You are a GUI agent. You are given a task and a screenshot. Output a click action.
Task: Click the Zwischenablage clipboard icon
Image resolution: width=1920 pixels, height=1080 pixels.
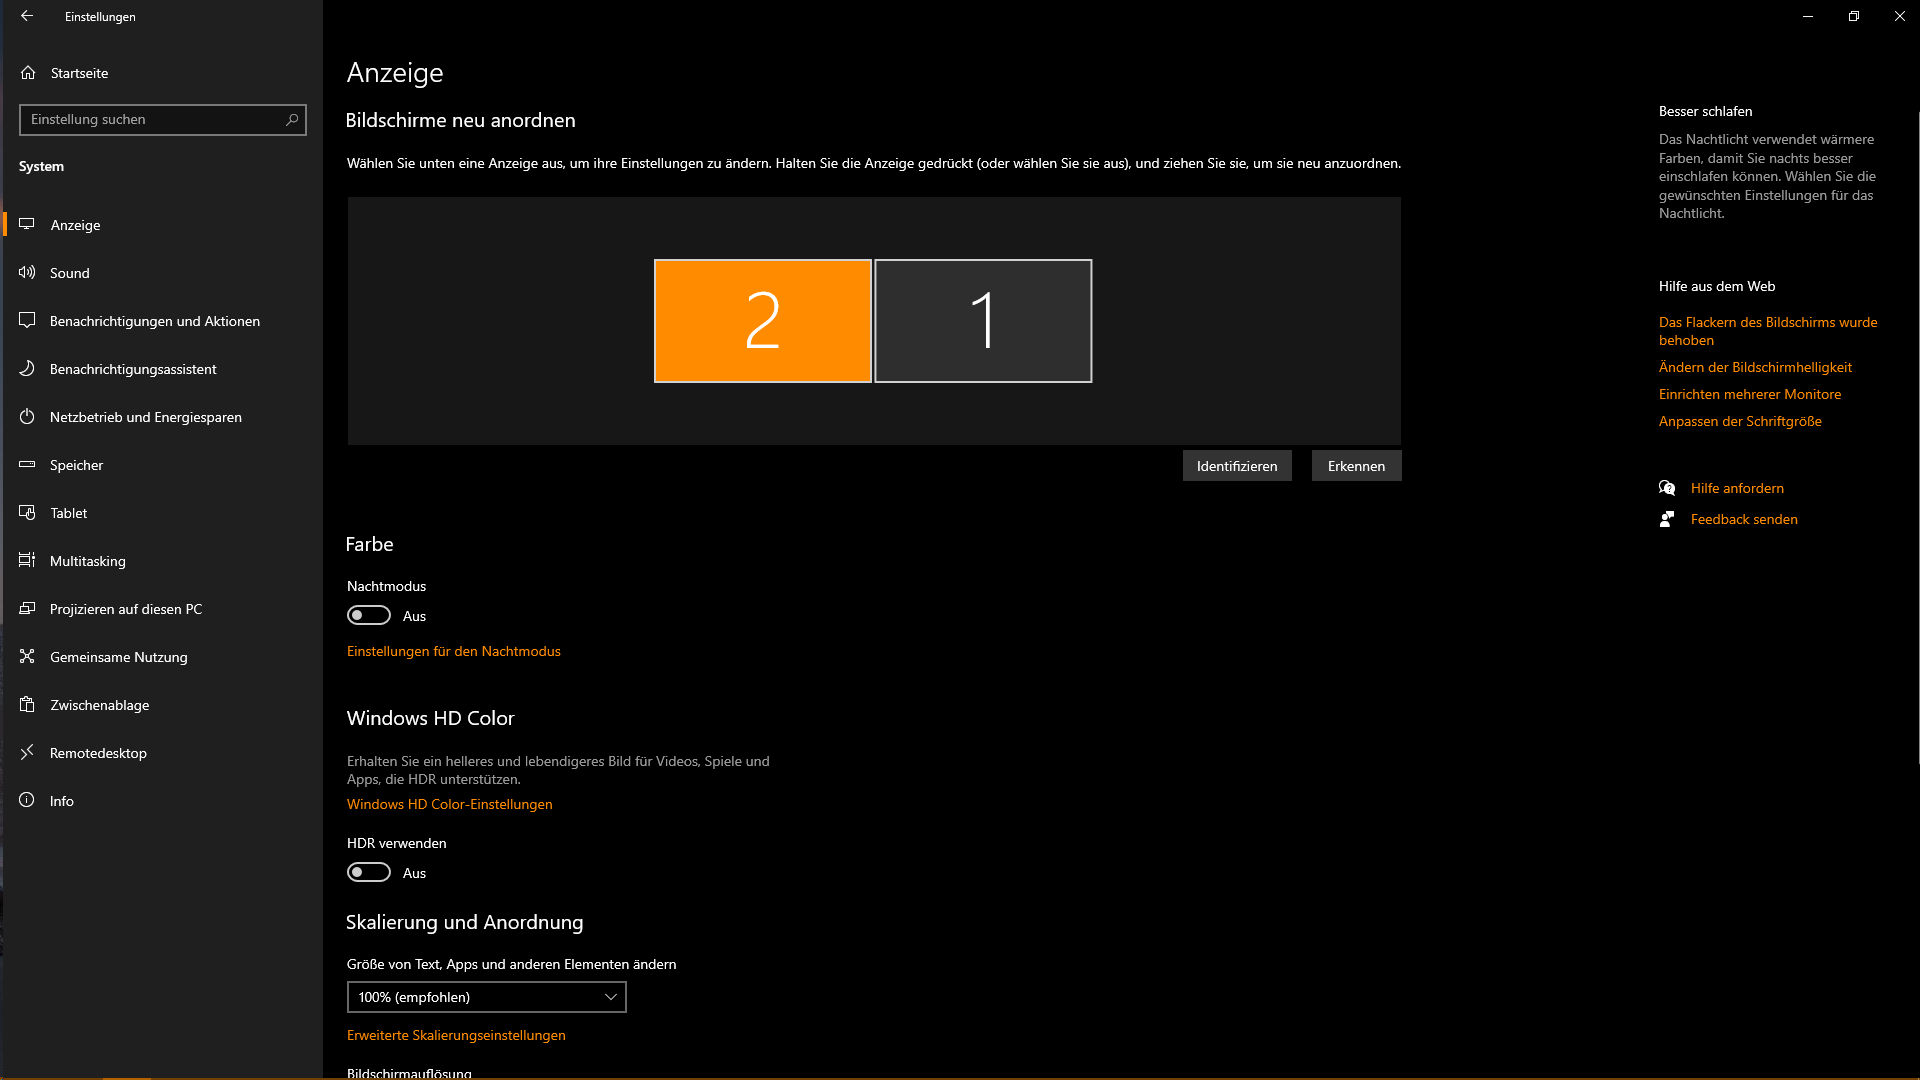(x=27, y=704)
